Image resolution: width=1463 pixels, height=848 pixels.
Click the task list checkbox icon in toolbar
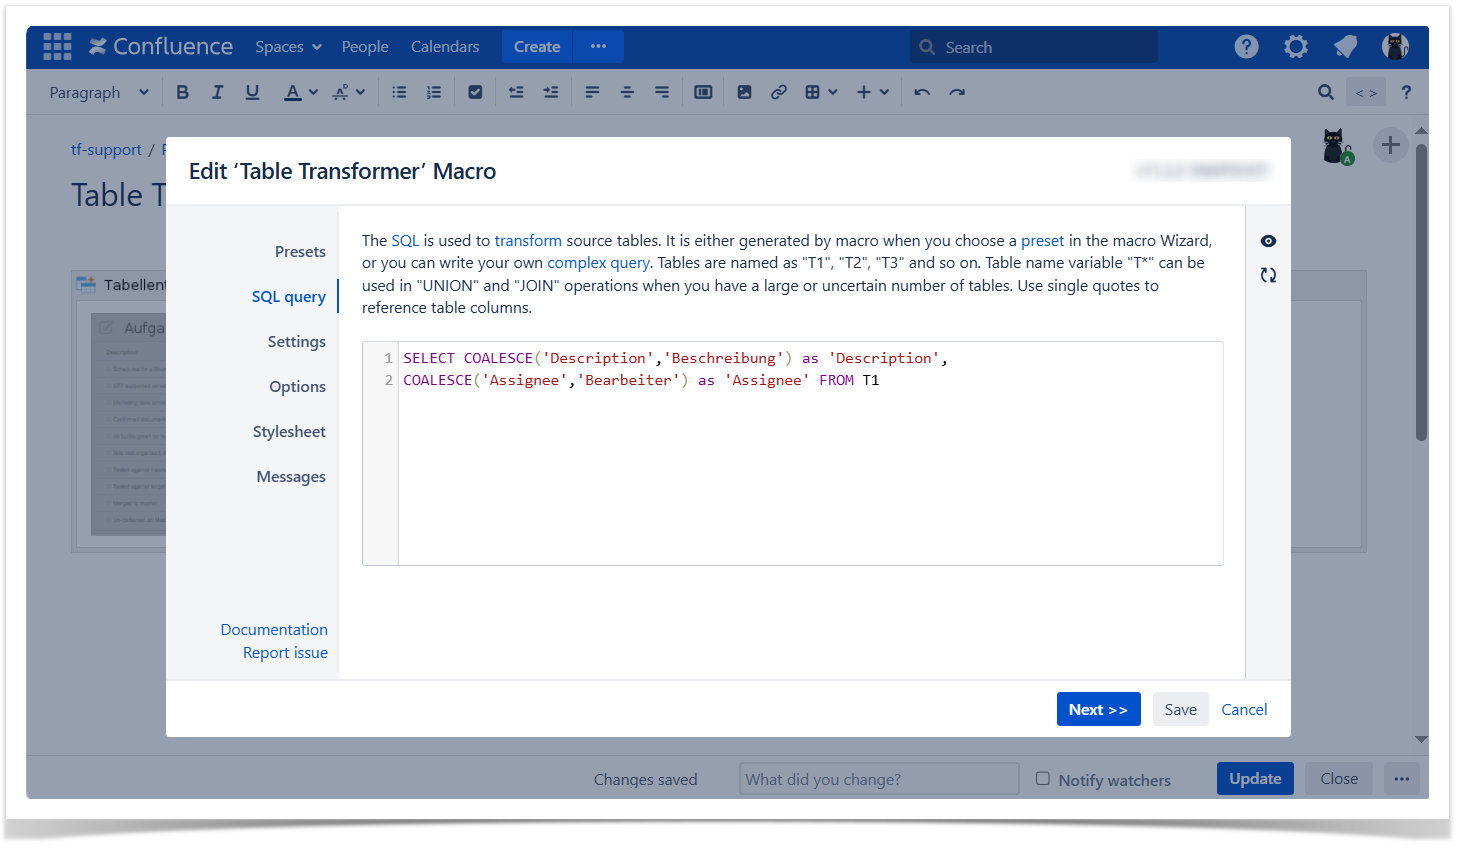(475, 92)
